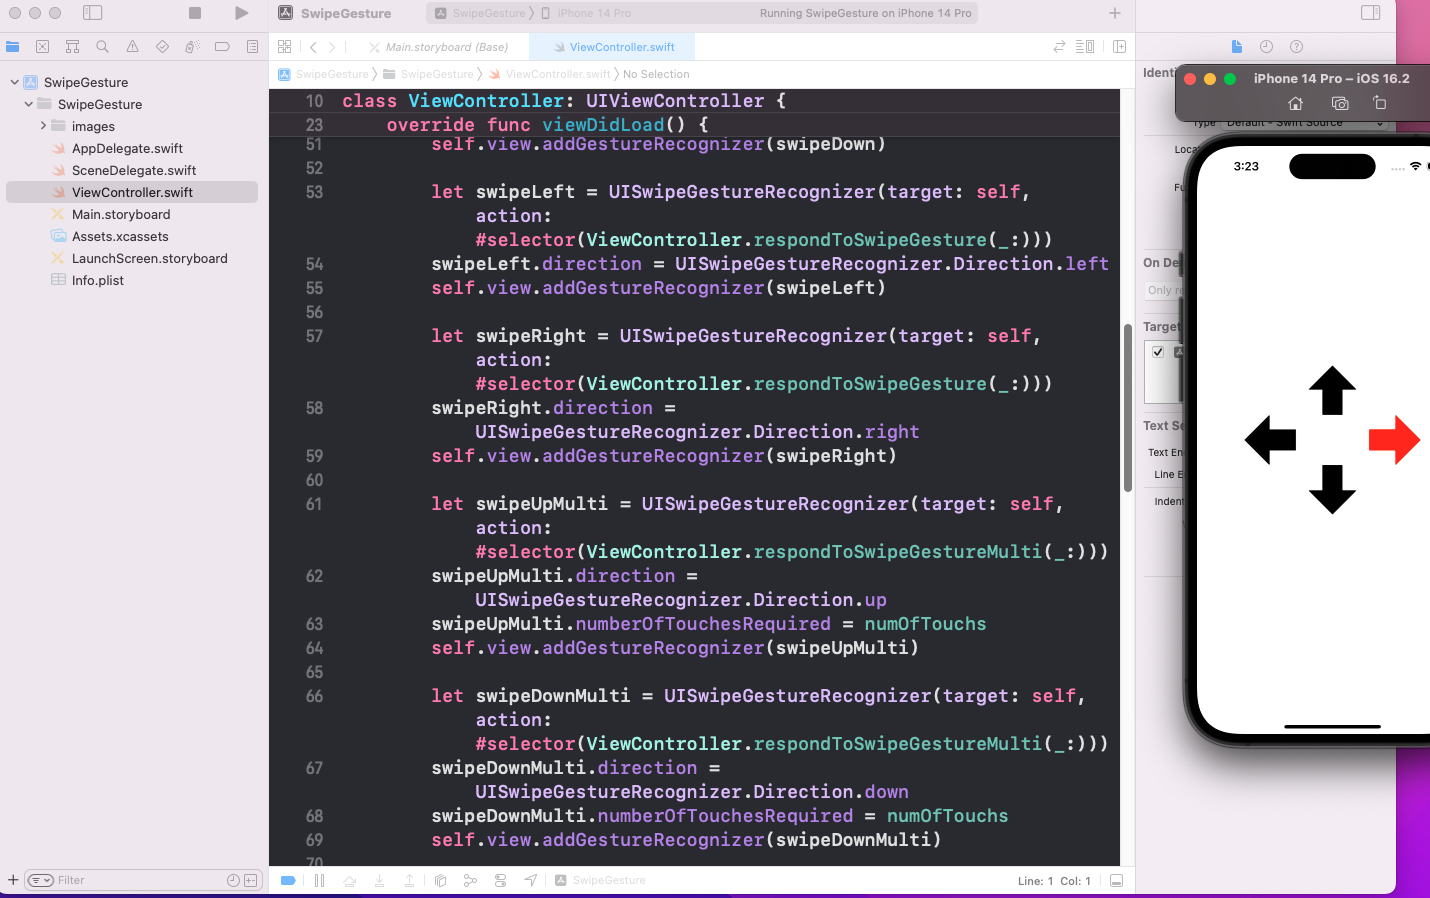
Task: Open the Source Control navigator
Action: tap(42, 46)
